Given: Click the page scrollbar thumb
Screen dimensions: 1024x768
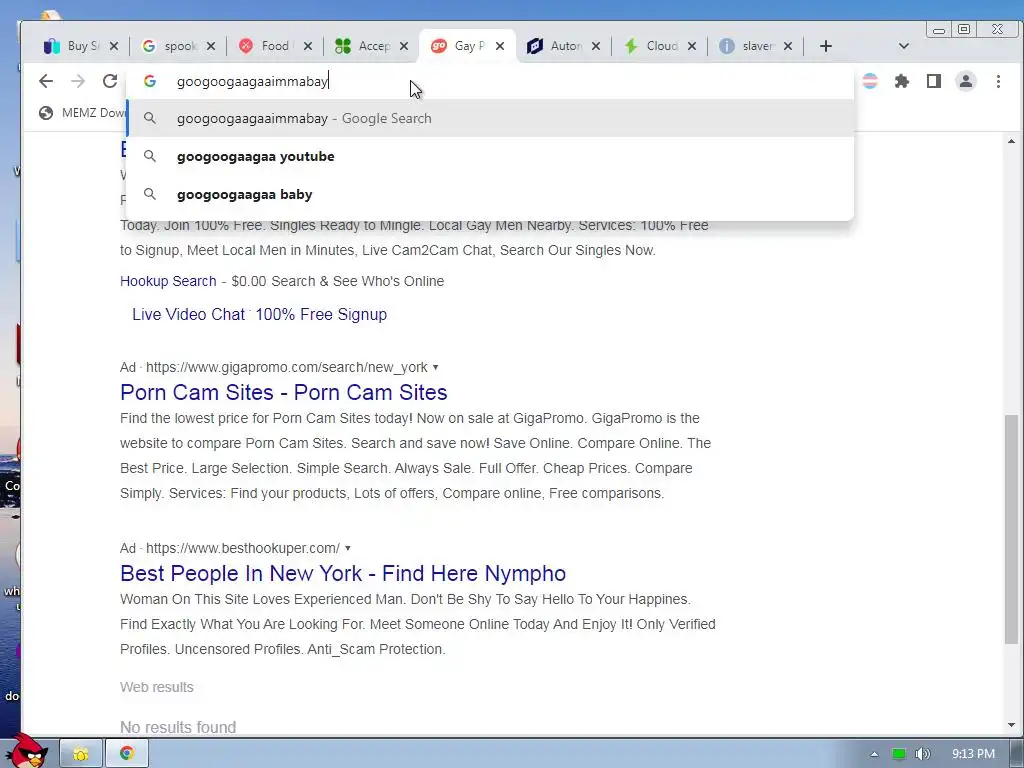Looking at the screenshot, I should click(x=1011, y=529).
